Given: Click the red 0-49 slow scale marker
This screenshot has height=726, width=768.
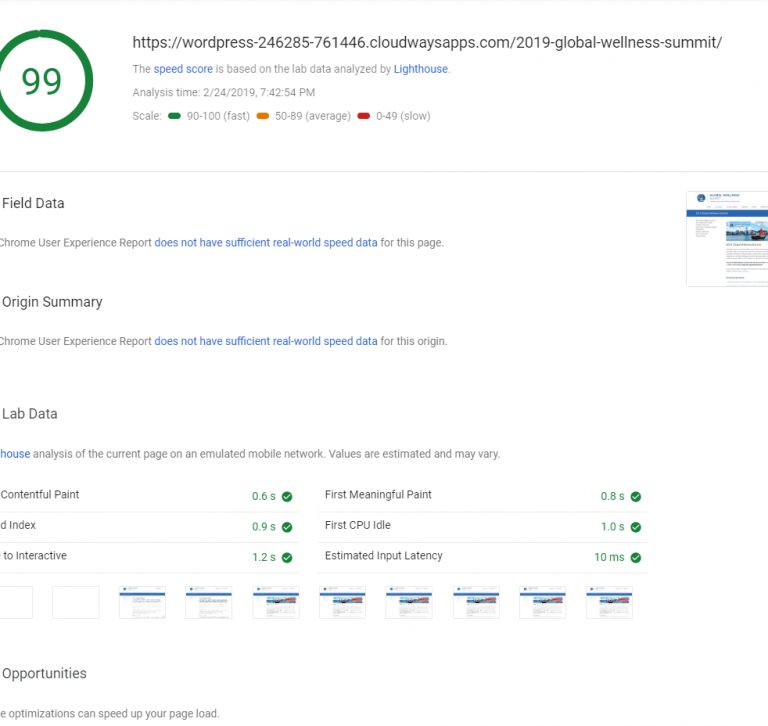Looking at the screenshot, I should (363, 116).
